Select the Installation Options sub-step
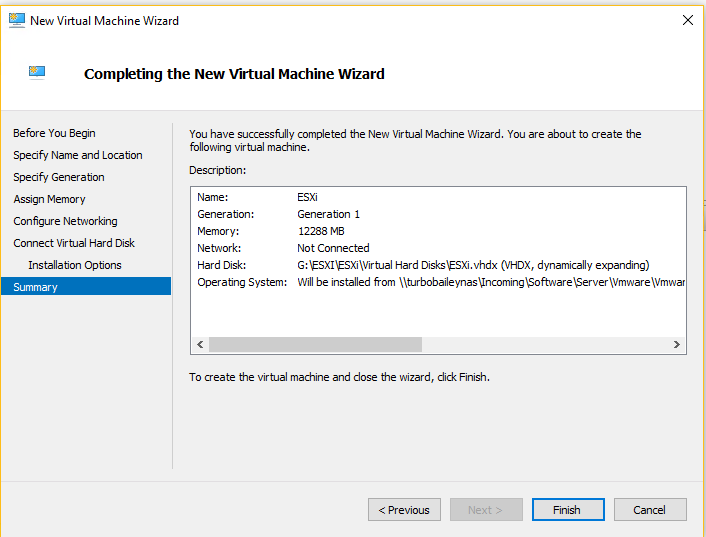706x537 pixels. point(75,265)
